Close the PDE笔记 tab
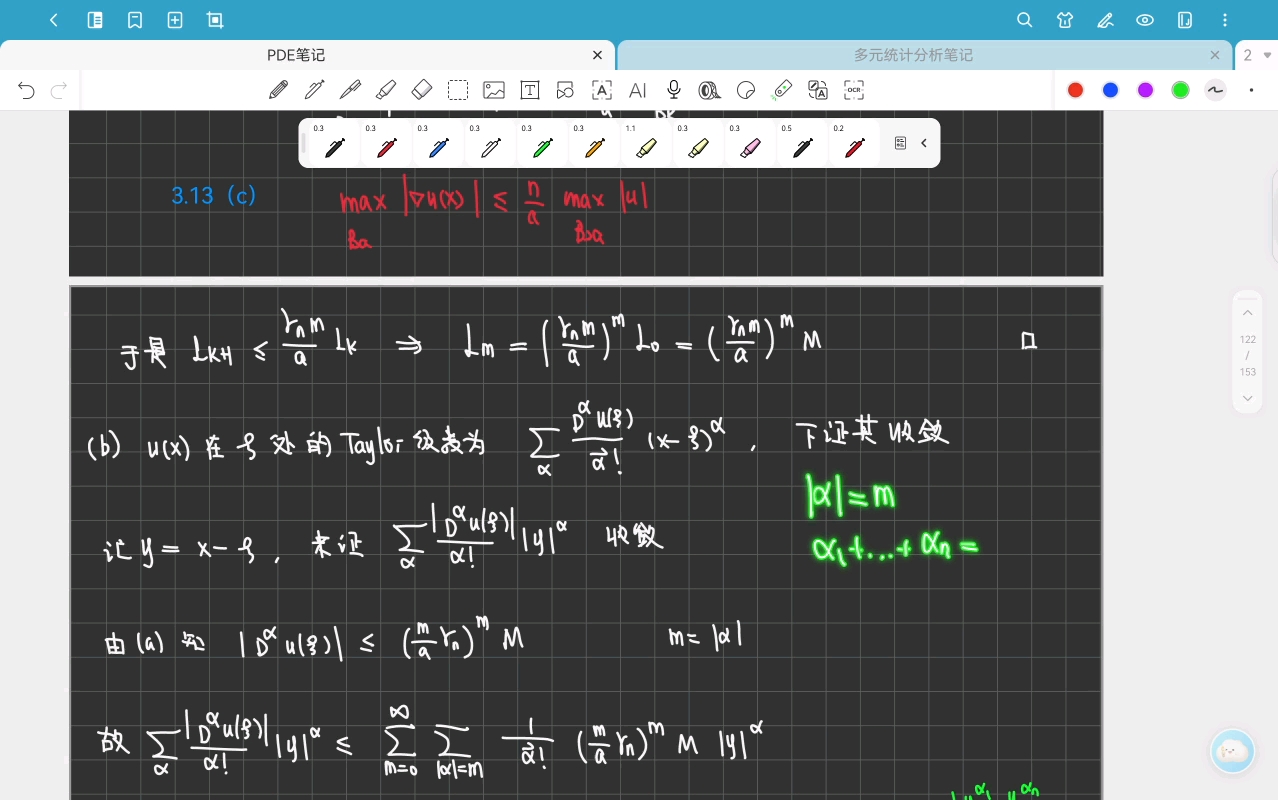 [x=598, y=55]
